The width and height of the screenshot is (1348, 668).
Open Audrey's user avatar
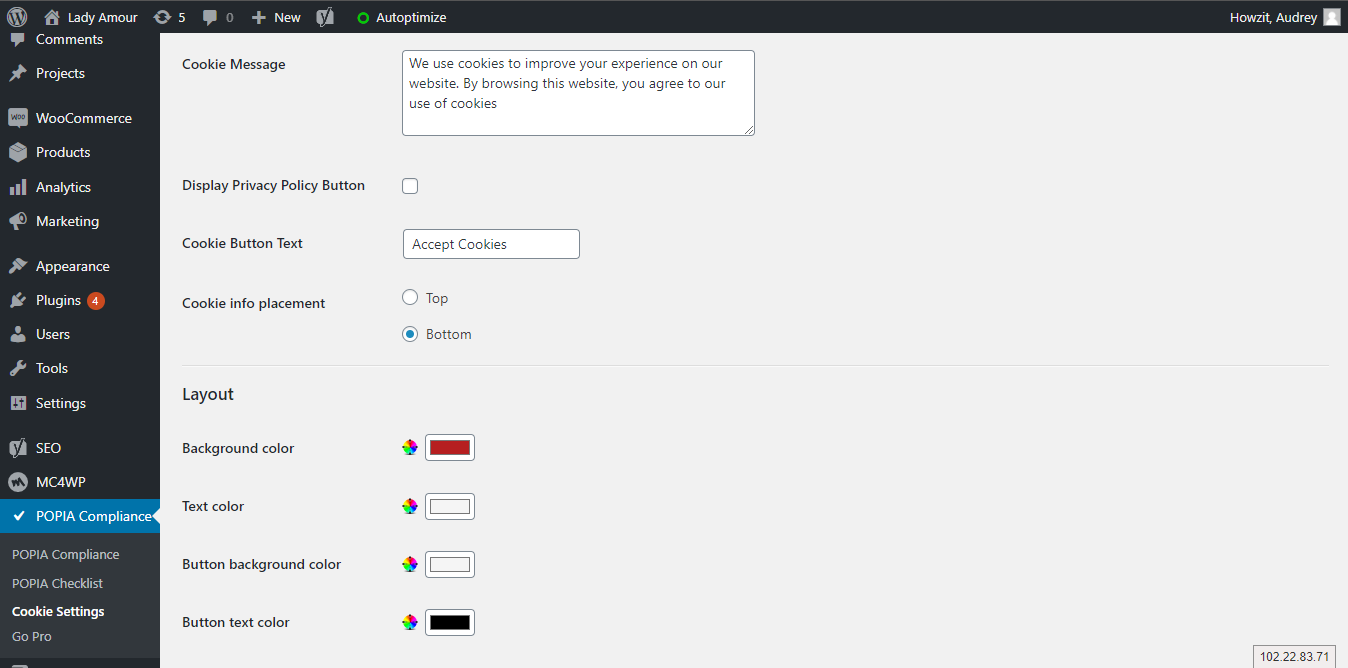tap(1331, 17)
